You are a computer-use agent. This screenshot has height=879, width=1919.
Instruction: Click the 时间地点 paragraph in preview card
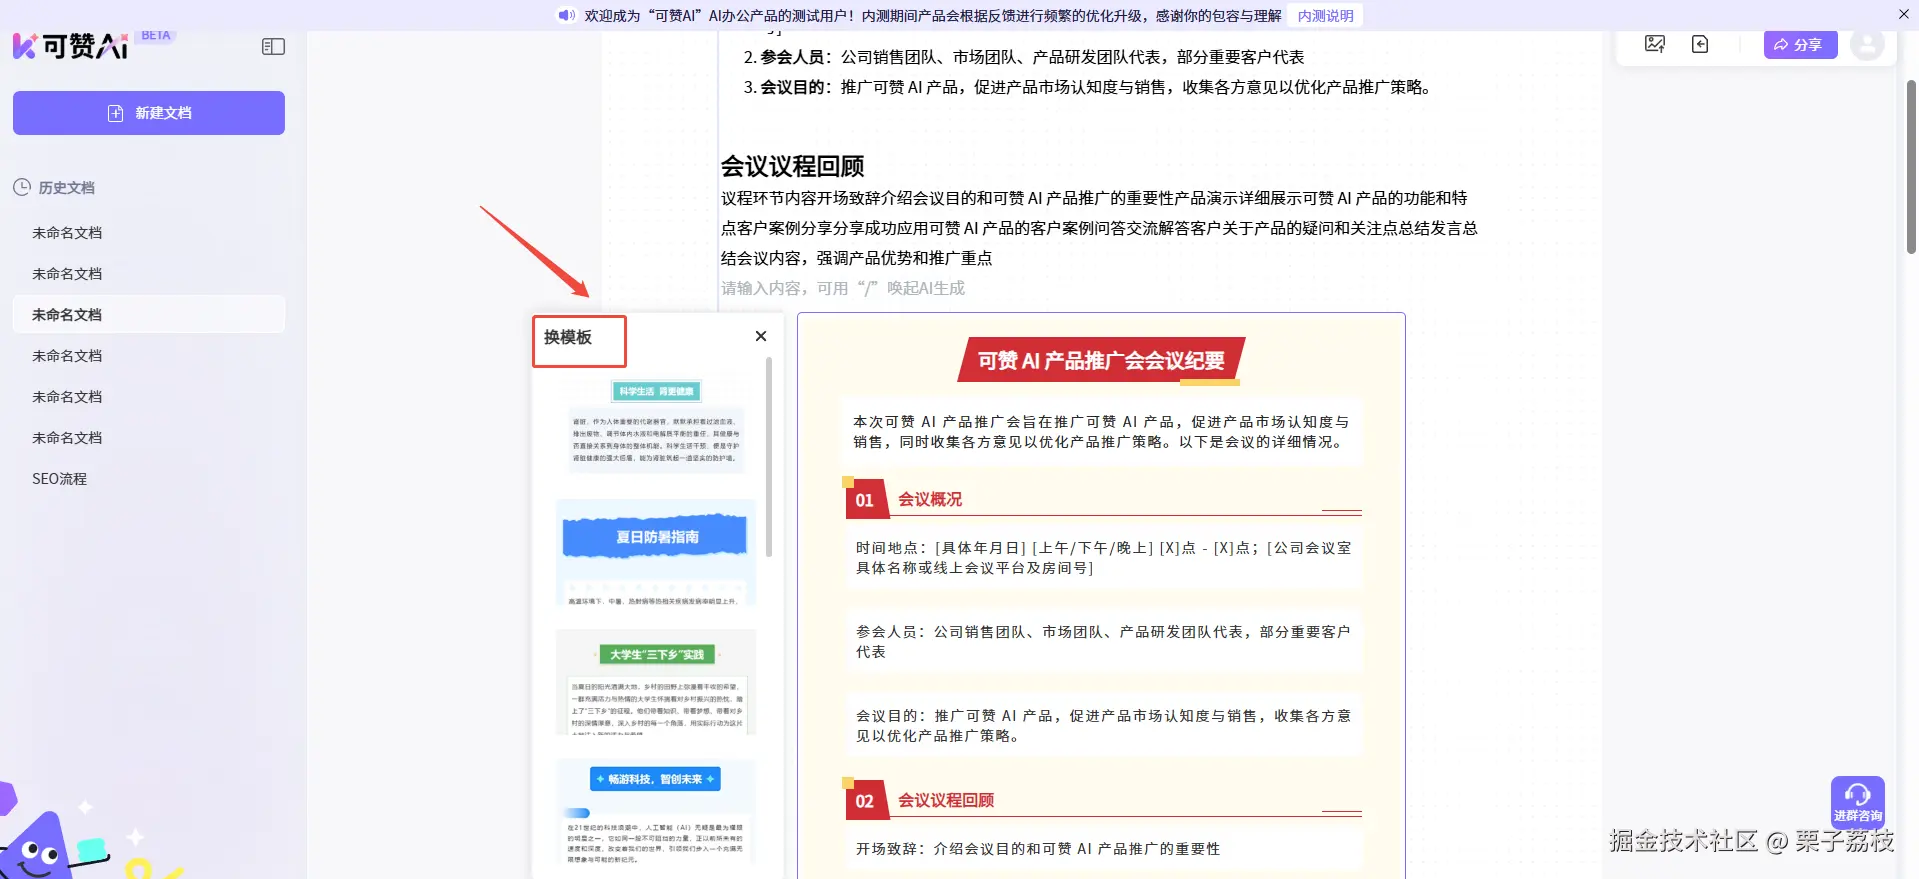1104,558
